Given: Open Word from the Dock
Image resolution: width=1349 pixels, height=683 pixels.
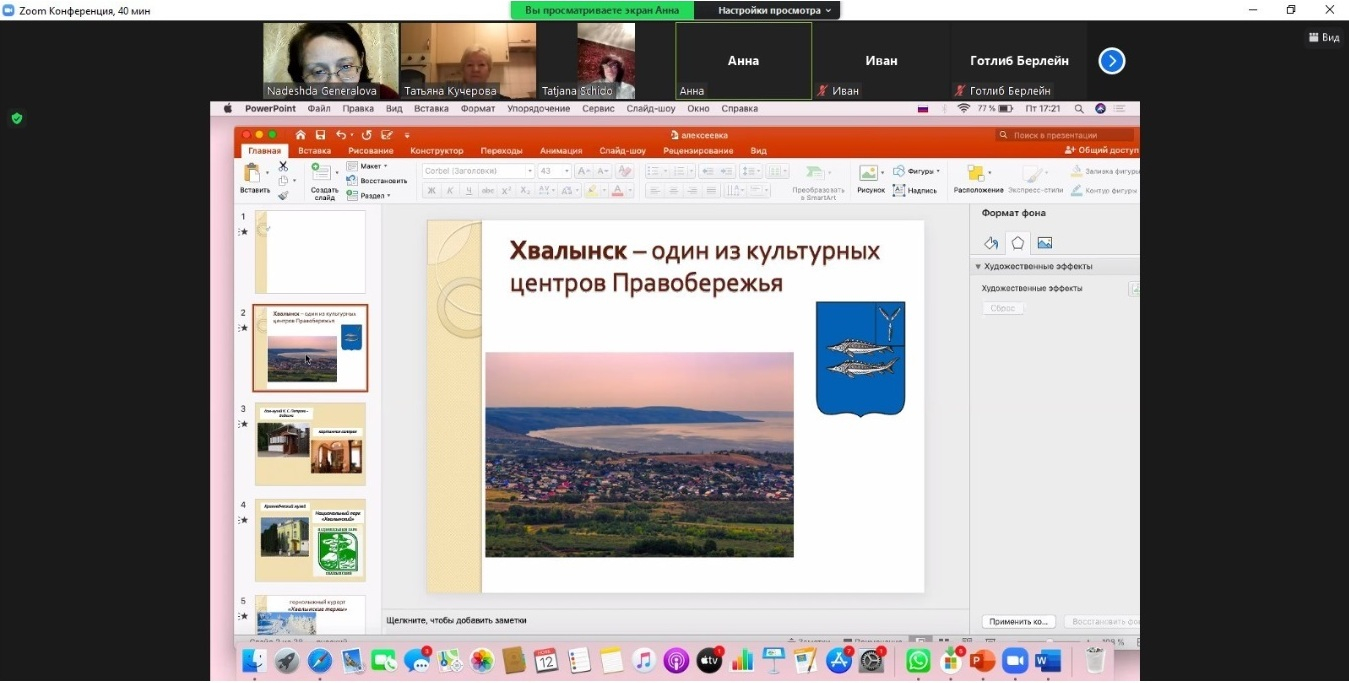Looking at the screenshot, I should 1047,660.
